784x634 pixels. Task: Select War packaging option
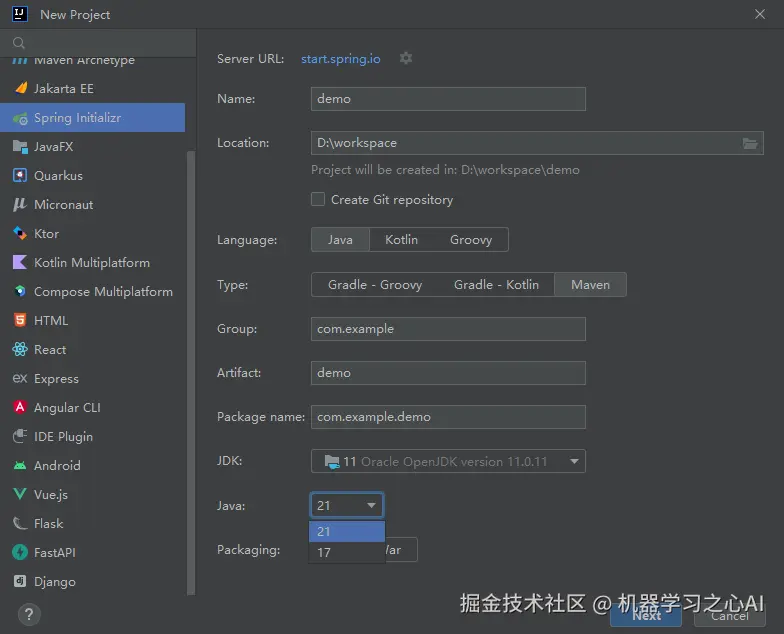point(401,550)
